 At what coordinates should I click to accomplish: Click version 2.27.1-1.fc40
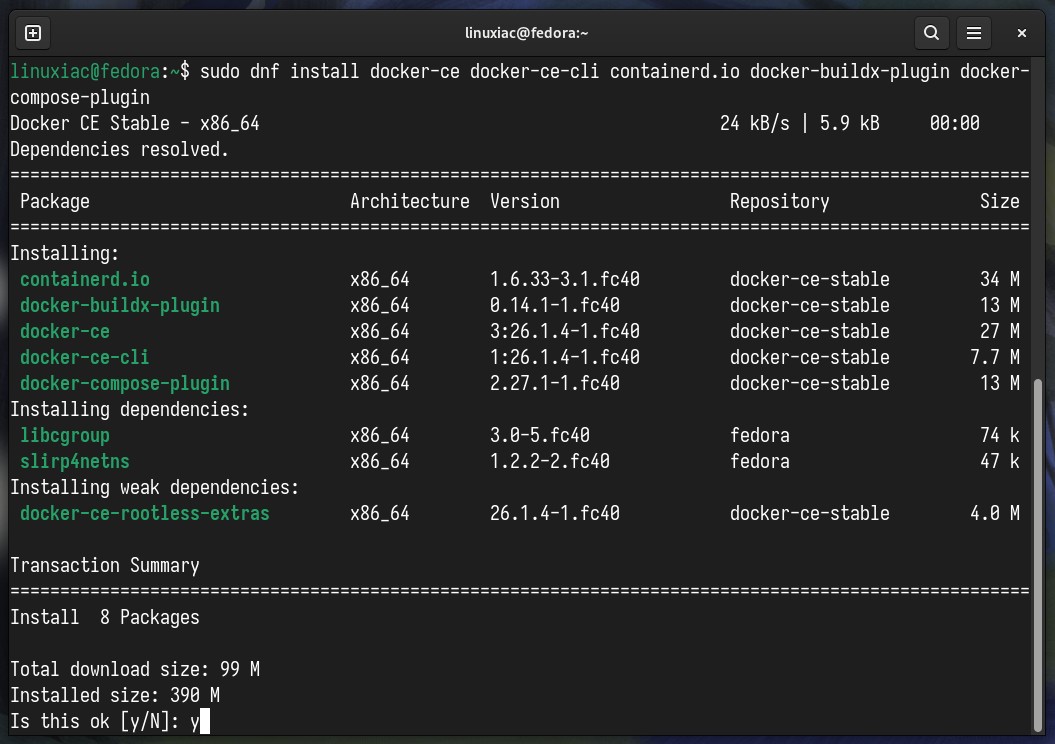[554, 383]
